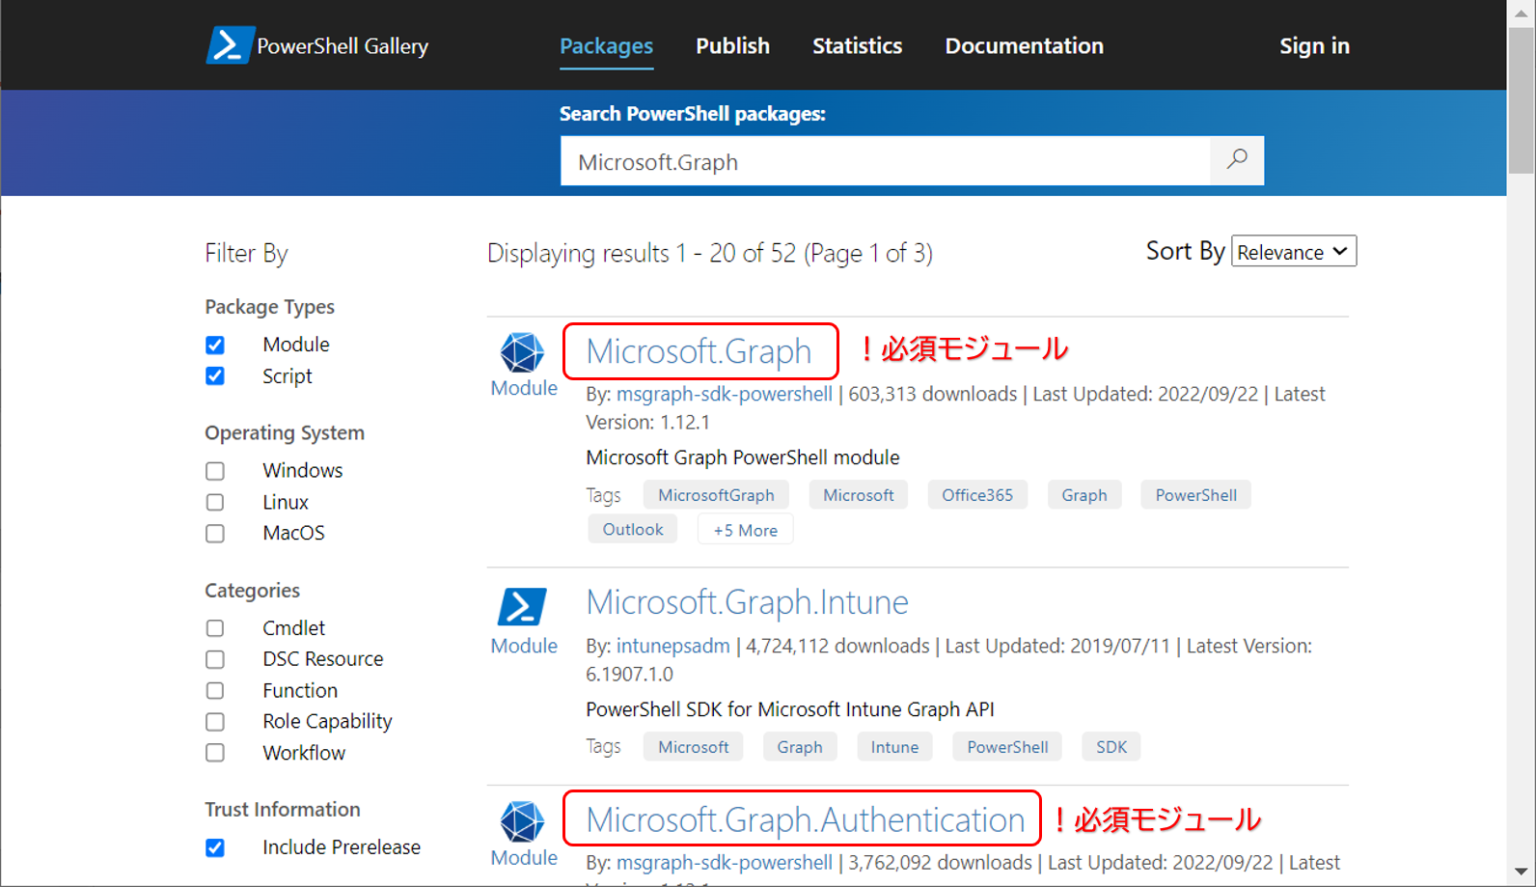Viewport: 1536px width, 887px height.
Task: Click the Sign in link
Action: (1314, 45)
